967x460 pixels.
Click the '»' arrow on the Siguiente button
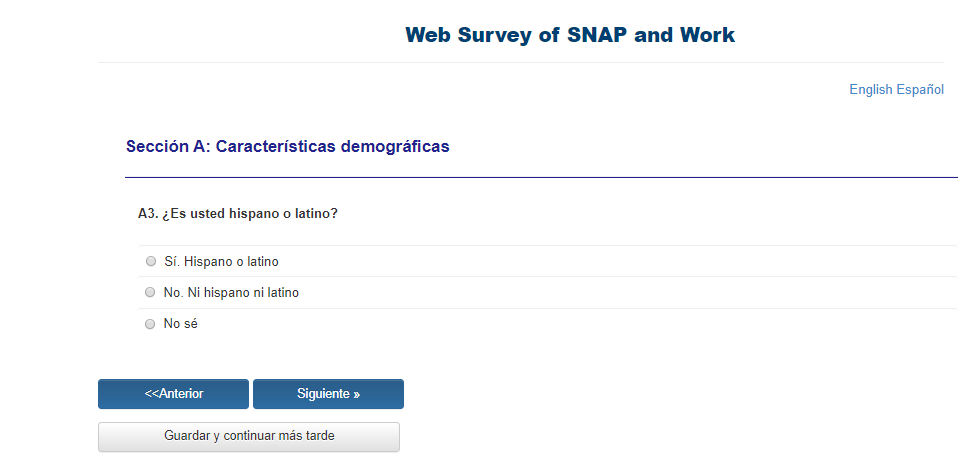click(x=356, y=394)
